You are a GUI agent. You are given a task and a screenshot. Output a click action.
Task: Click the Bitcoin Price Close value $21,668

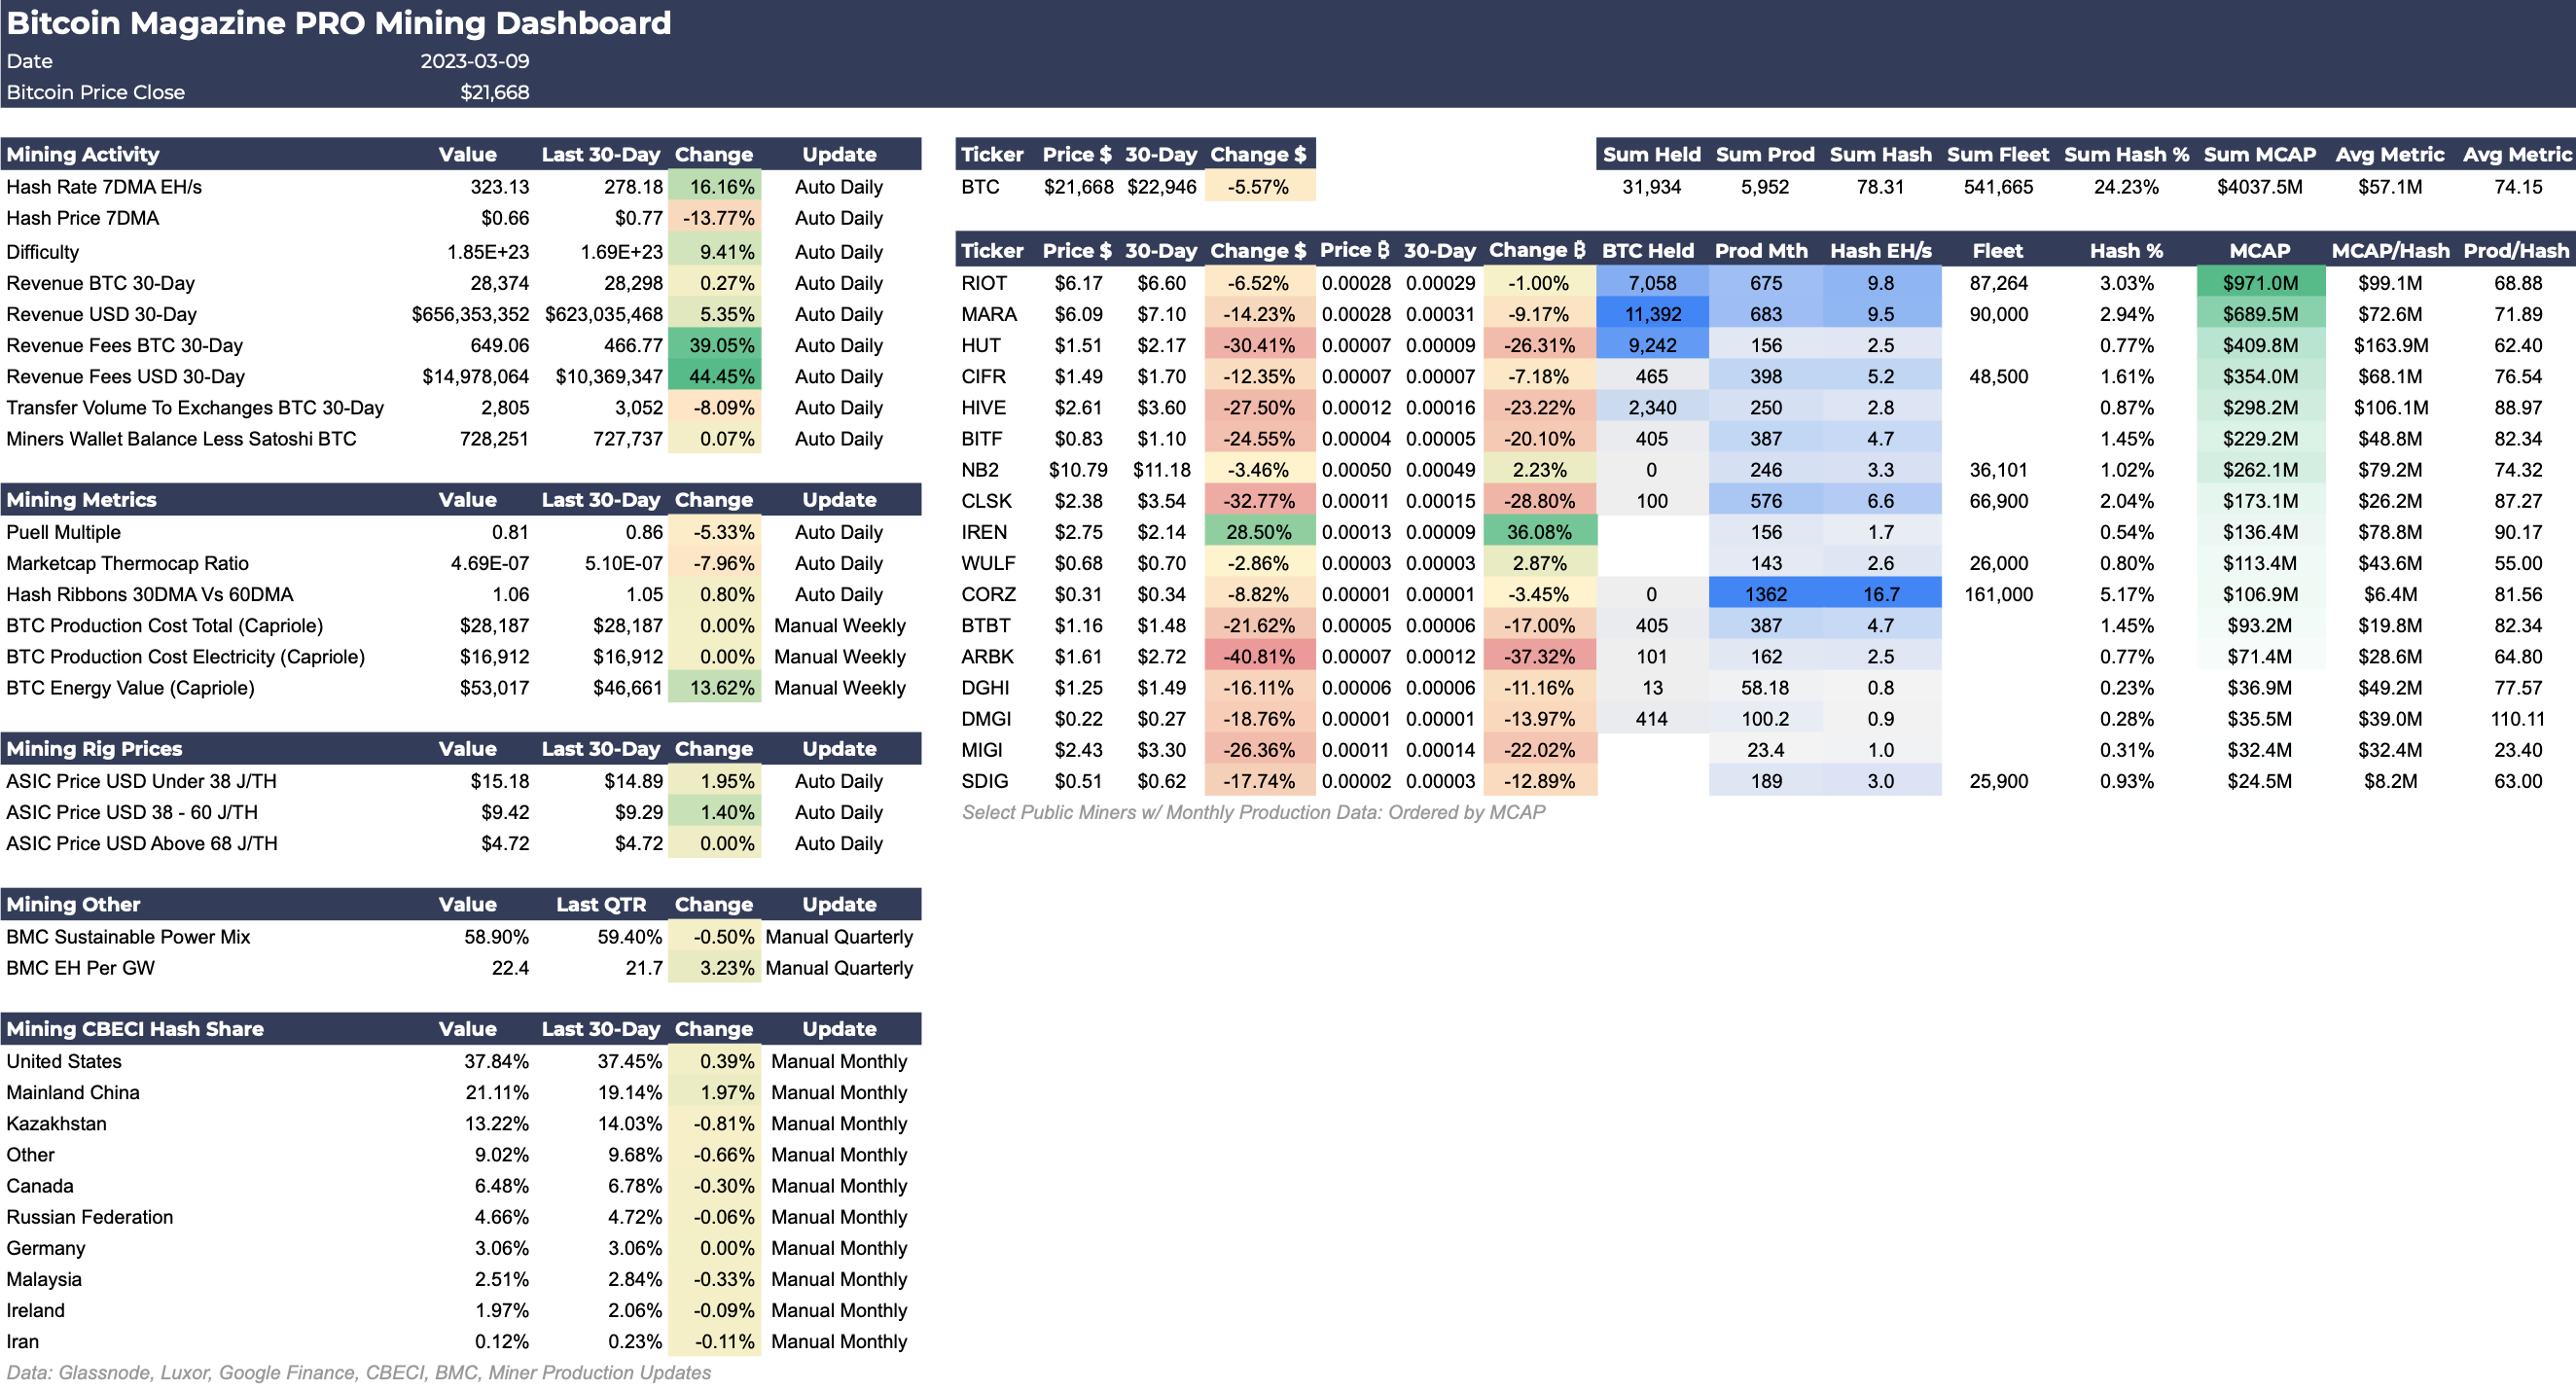tap(494, 92)
